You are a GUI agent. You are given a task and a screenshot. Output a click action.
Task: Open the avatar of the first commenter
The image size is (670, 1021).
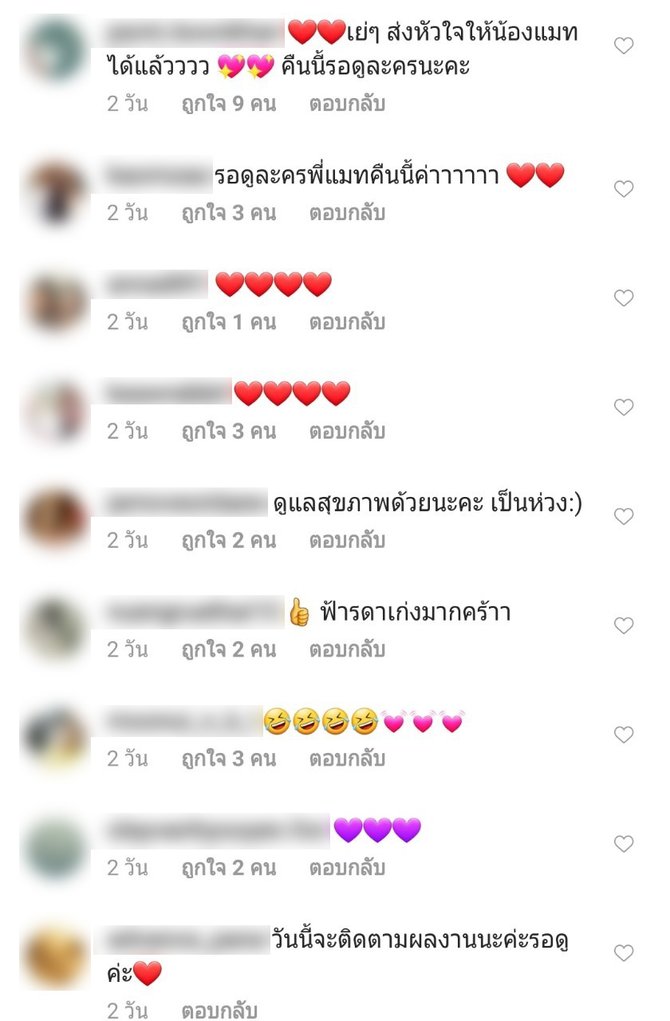point(55,50)
